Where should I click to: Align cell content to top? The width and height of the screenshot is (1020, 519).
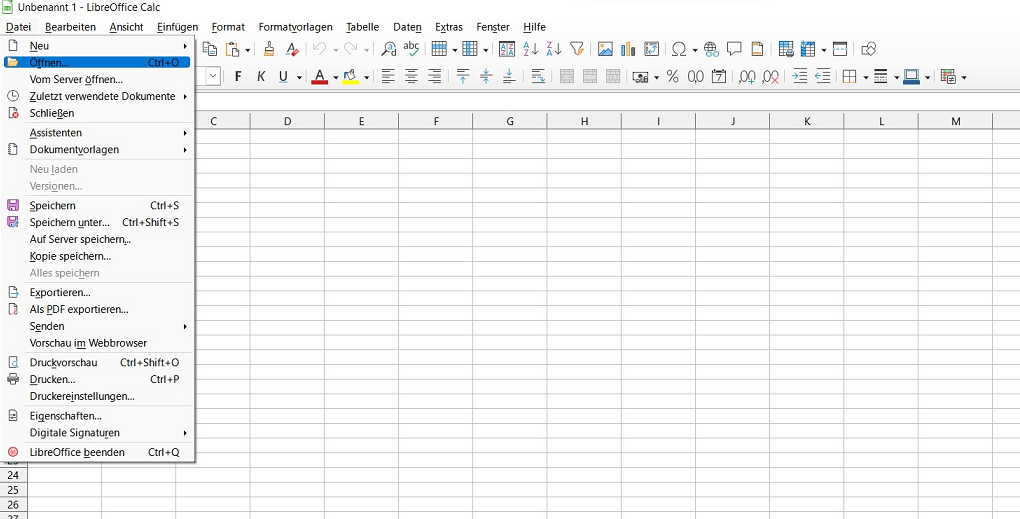coord(463,77)
